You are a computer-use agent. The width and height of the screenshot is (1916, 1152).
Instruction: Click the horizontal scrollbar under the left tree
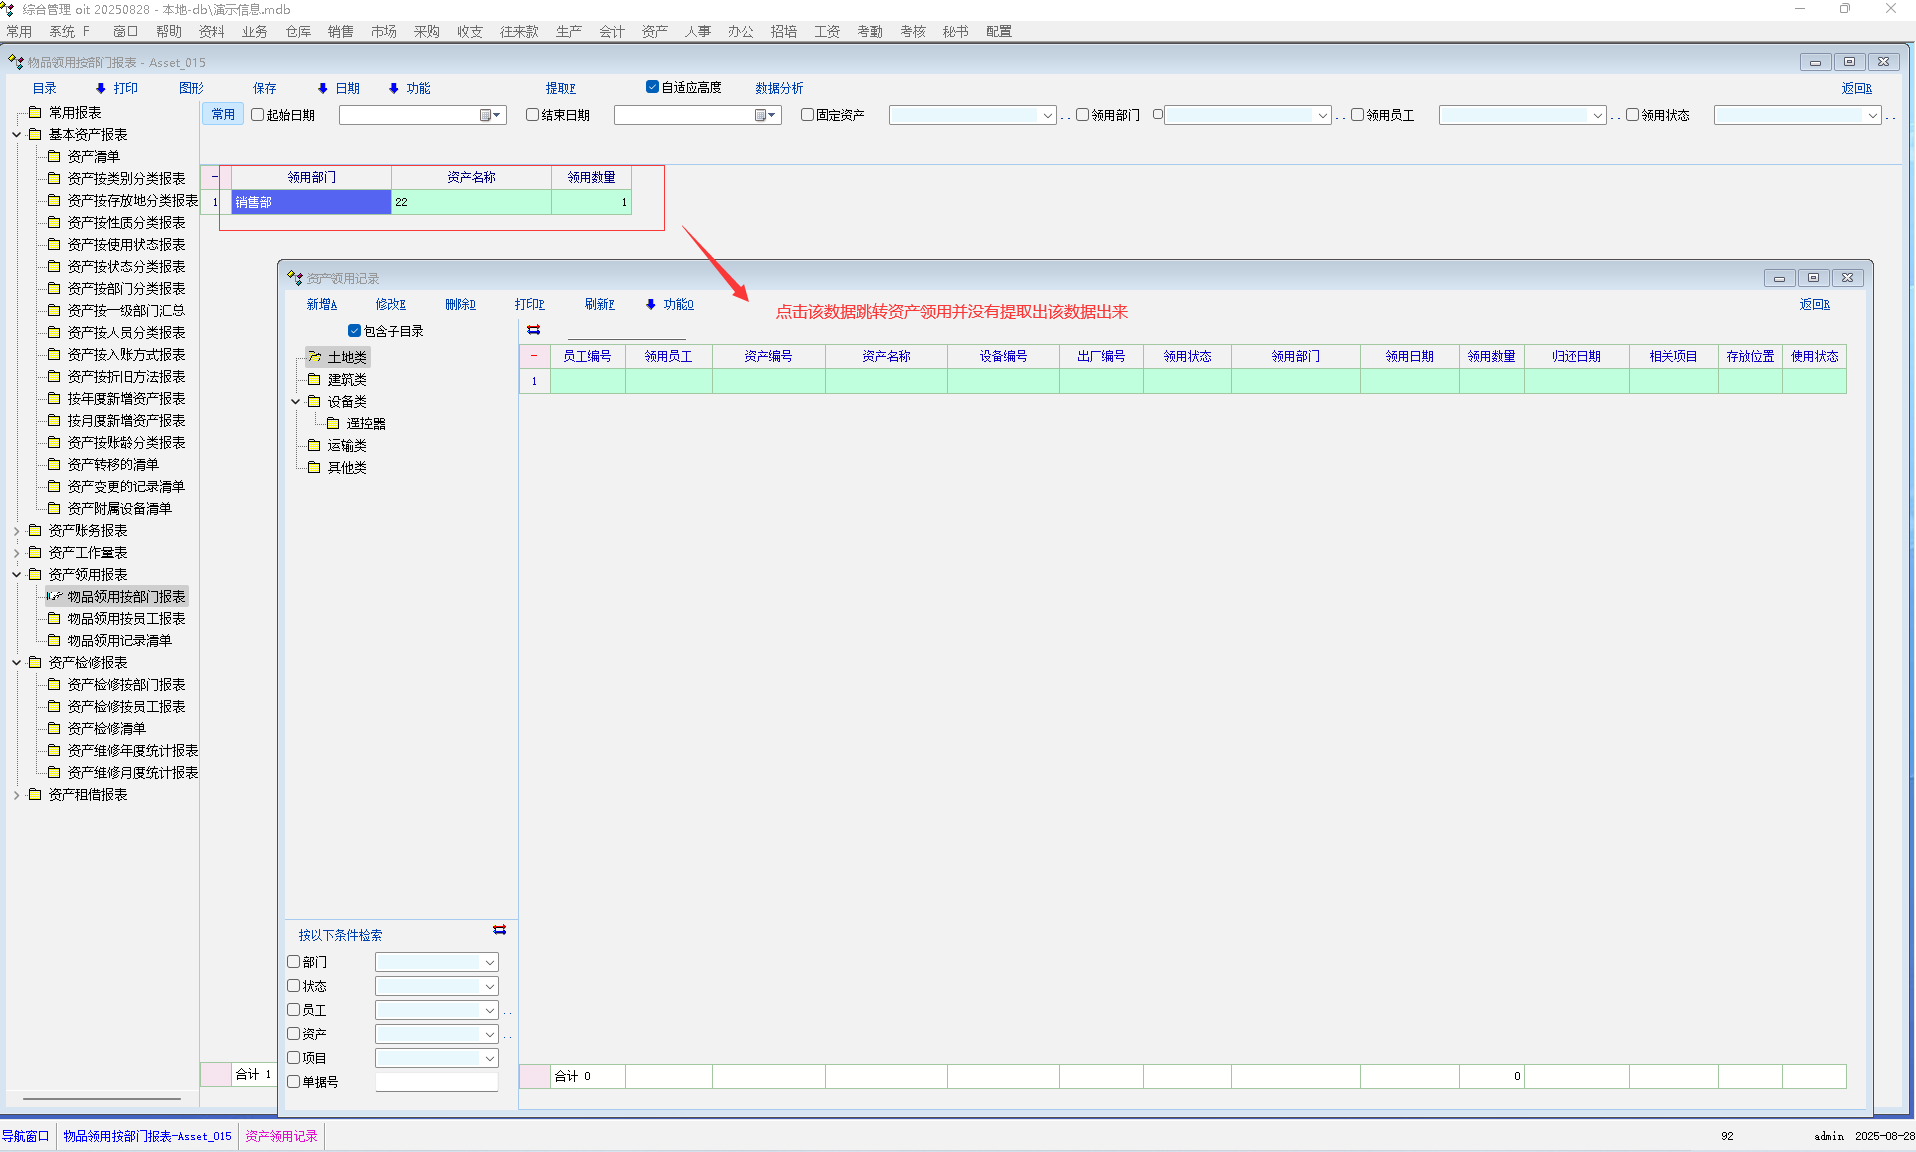[102, 1098]
